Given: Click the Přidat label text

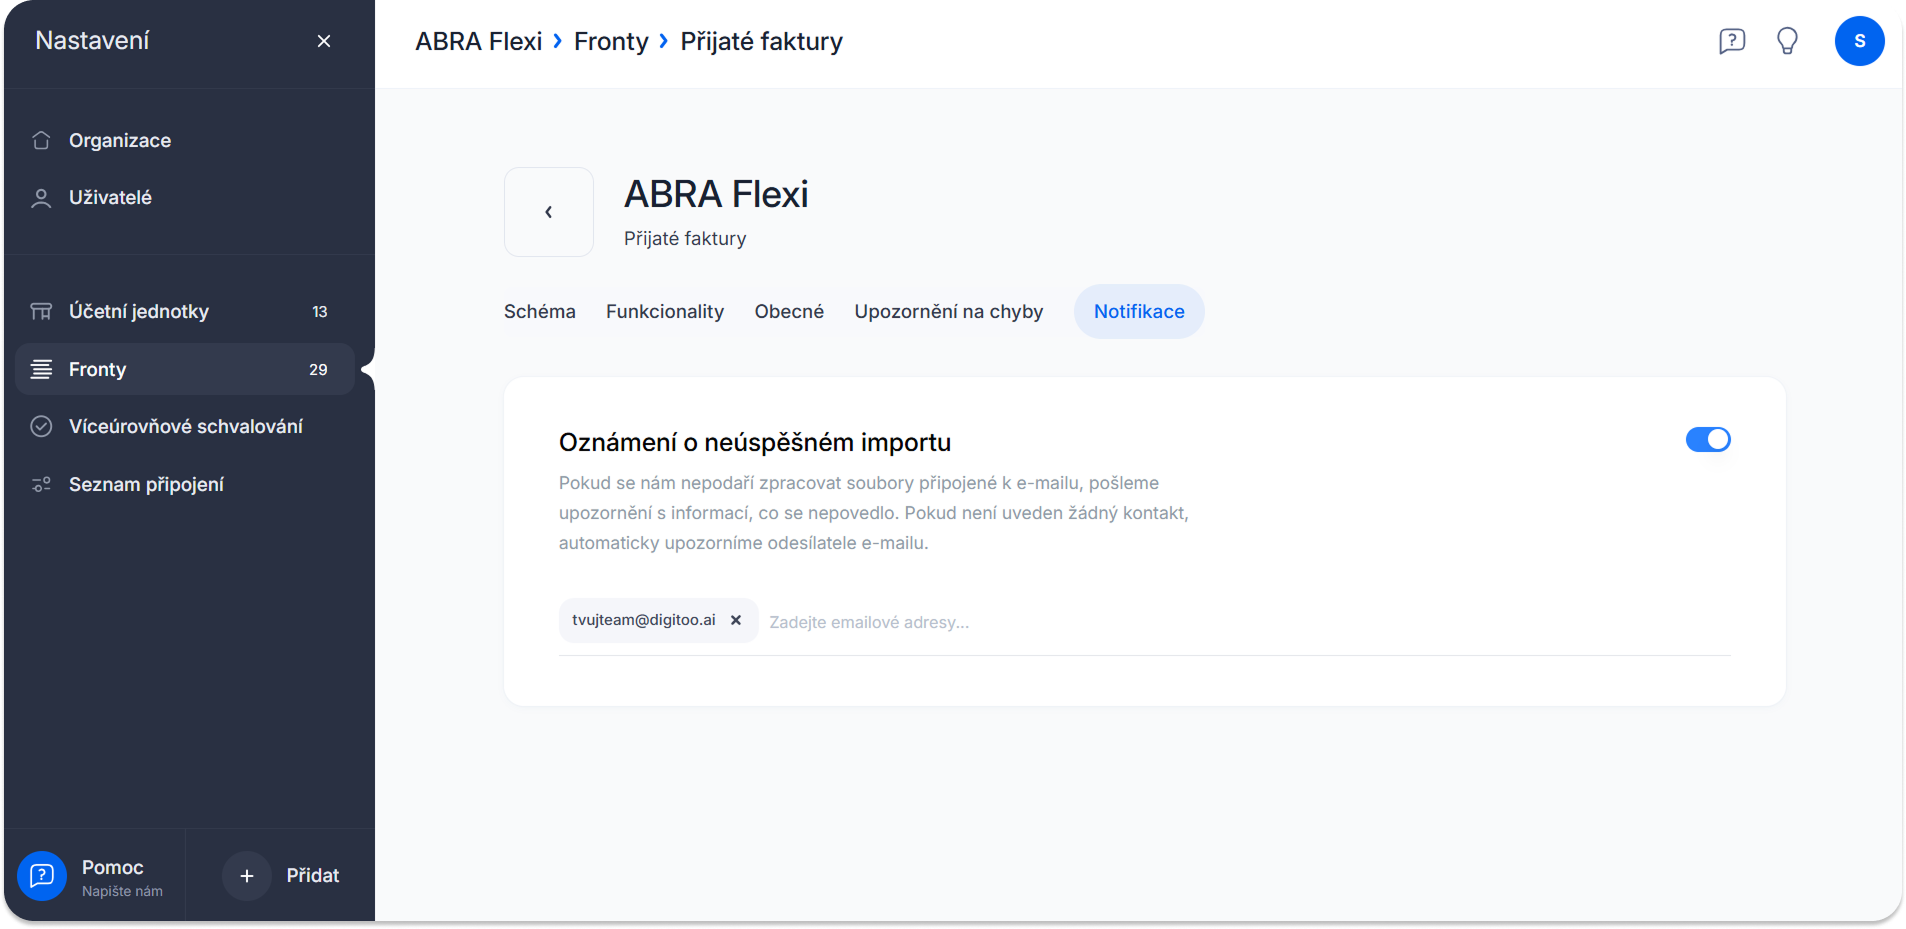Looking at the screenshot, I should (313, 876).
